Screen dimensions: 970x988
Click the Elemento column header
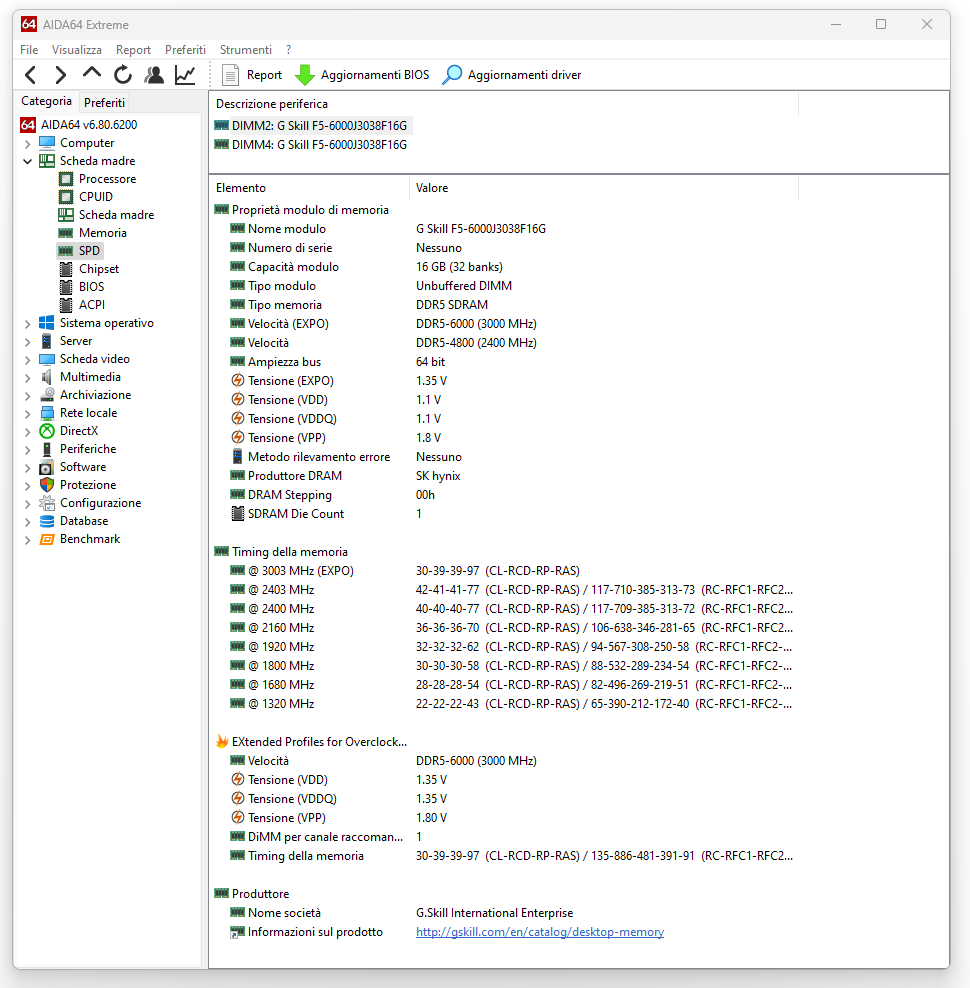(309, 188)
